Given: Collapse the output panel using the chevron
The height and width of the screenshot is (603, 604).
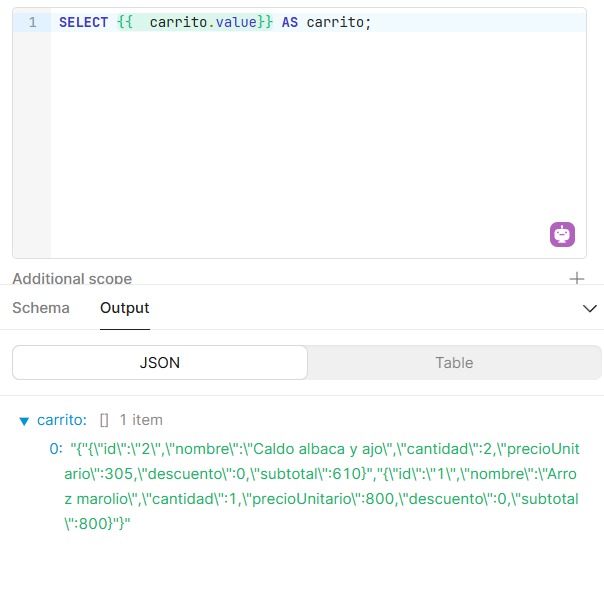Looking at the screenshot, I should coord(589,309).
